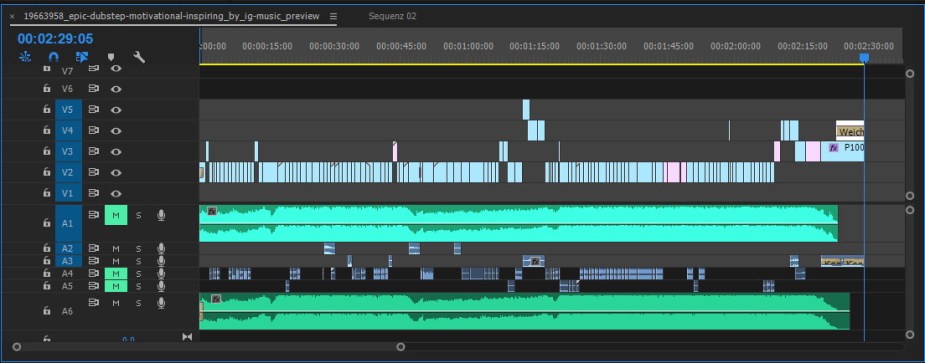Solo audio track A6
The width and height of the screenshot is (925, 363).
click(x=139, y=303)
